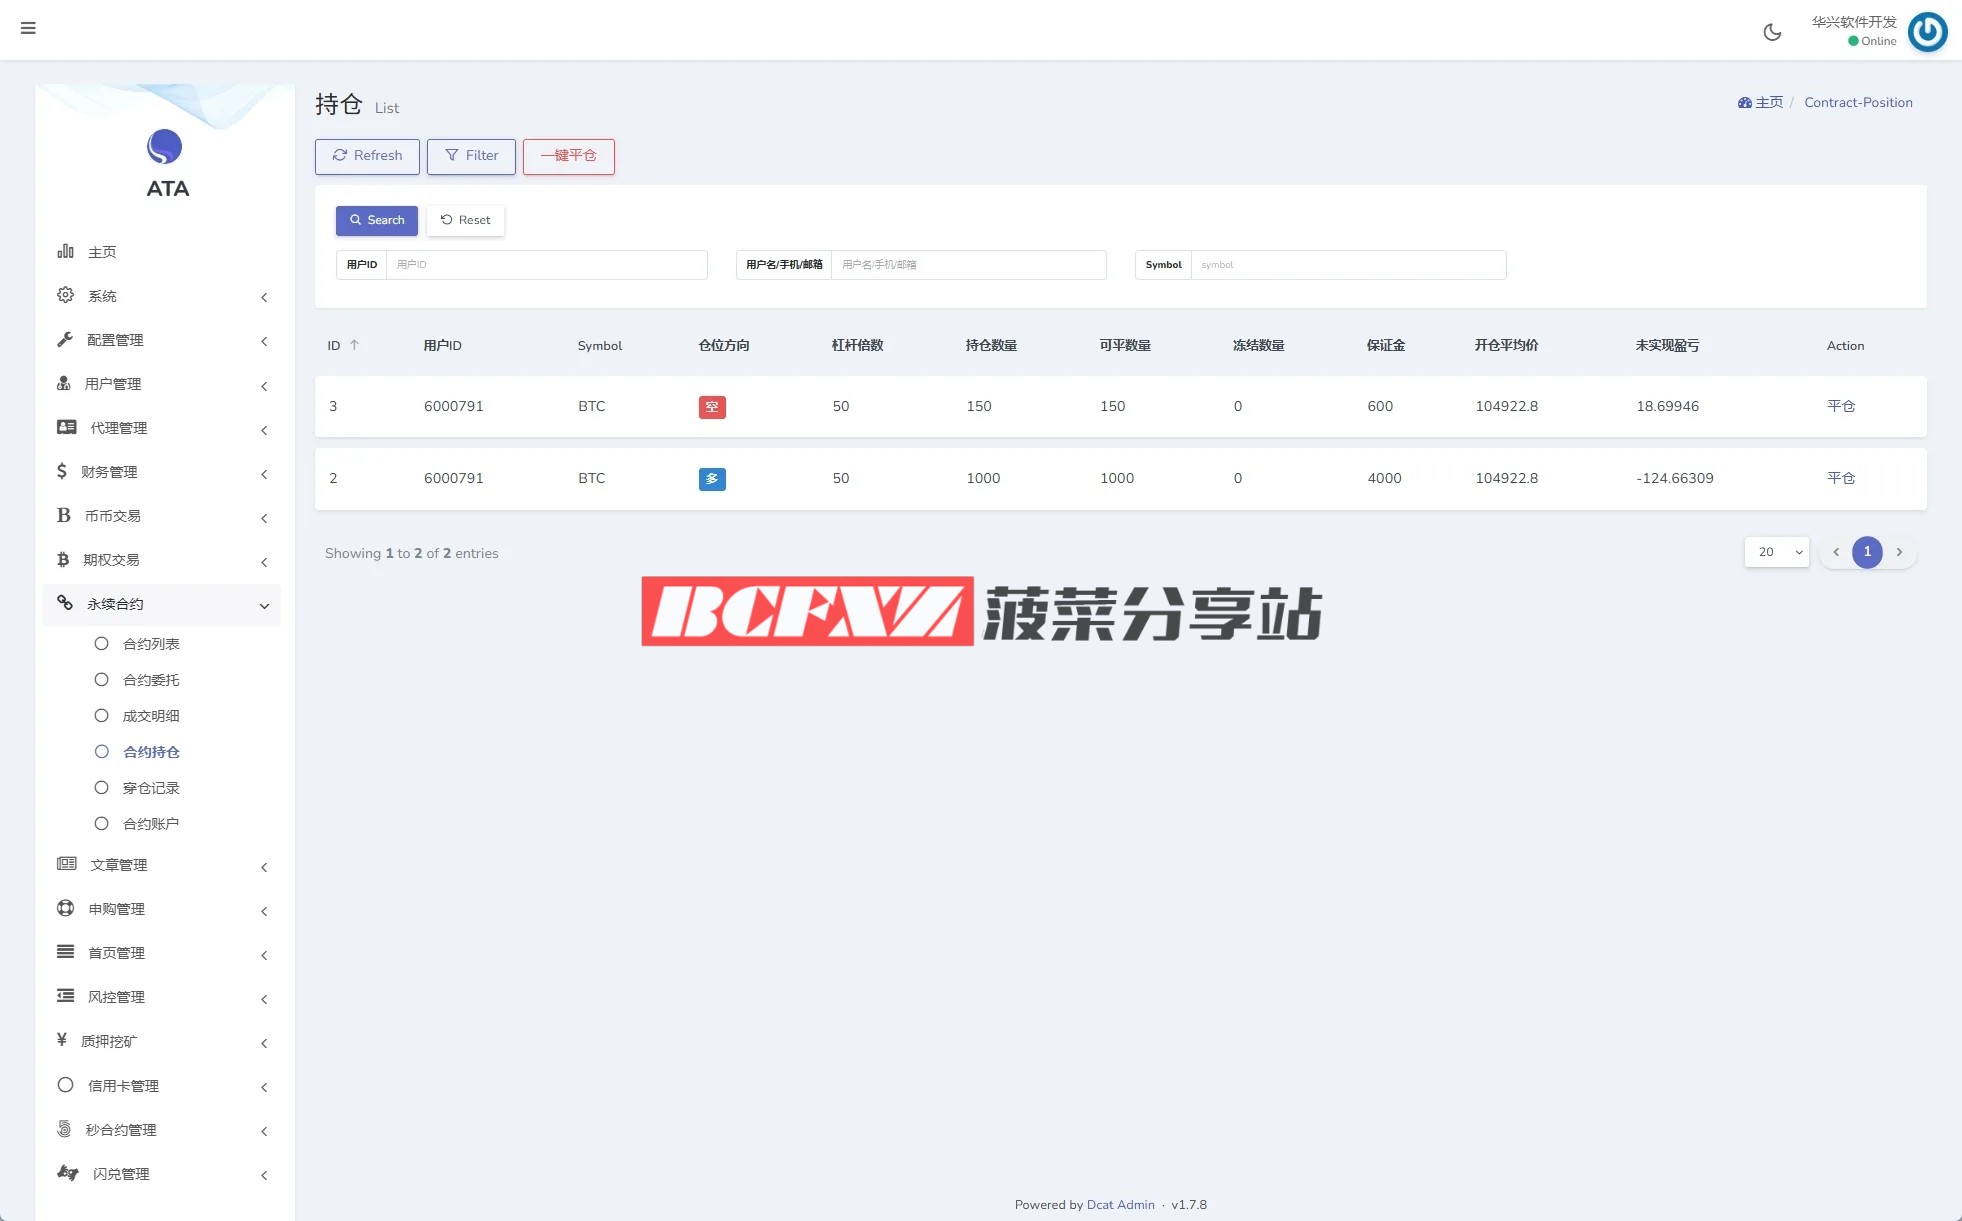Click the dollar sign finance icon
The width and height of the screenshot is (1962, 1221).
(x=62, y=471)
